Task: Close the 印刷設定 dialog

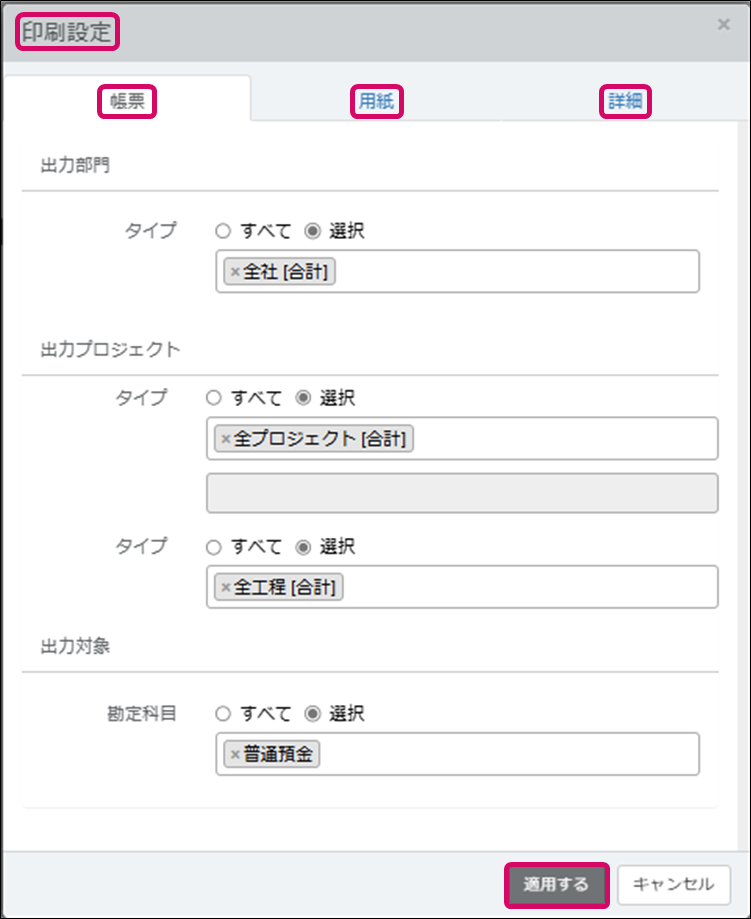Action: point(724,25)
